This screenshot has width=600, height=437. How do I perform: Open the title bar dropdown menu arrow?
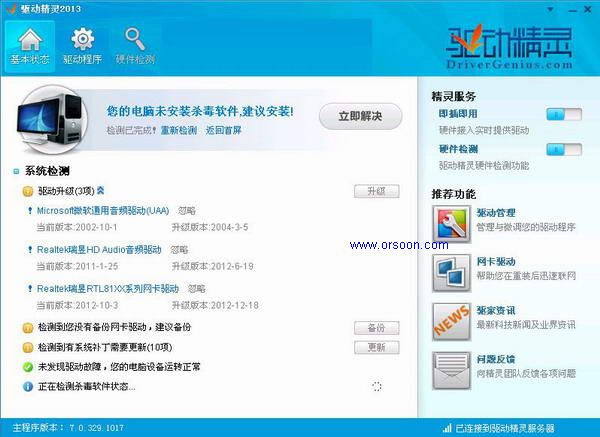pyautogui.click(x=550, y=10)
